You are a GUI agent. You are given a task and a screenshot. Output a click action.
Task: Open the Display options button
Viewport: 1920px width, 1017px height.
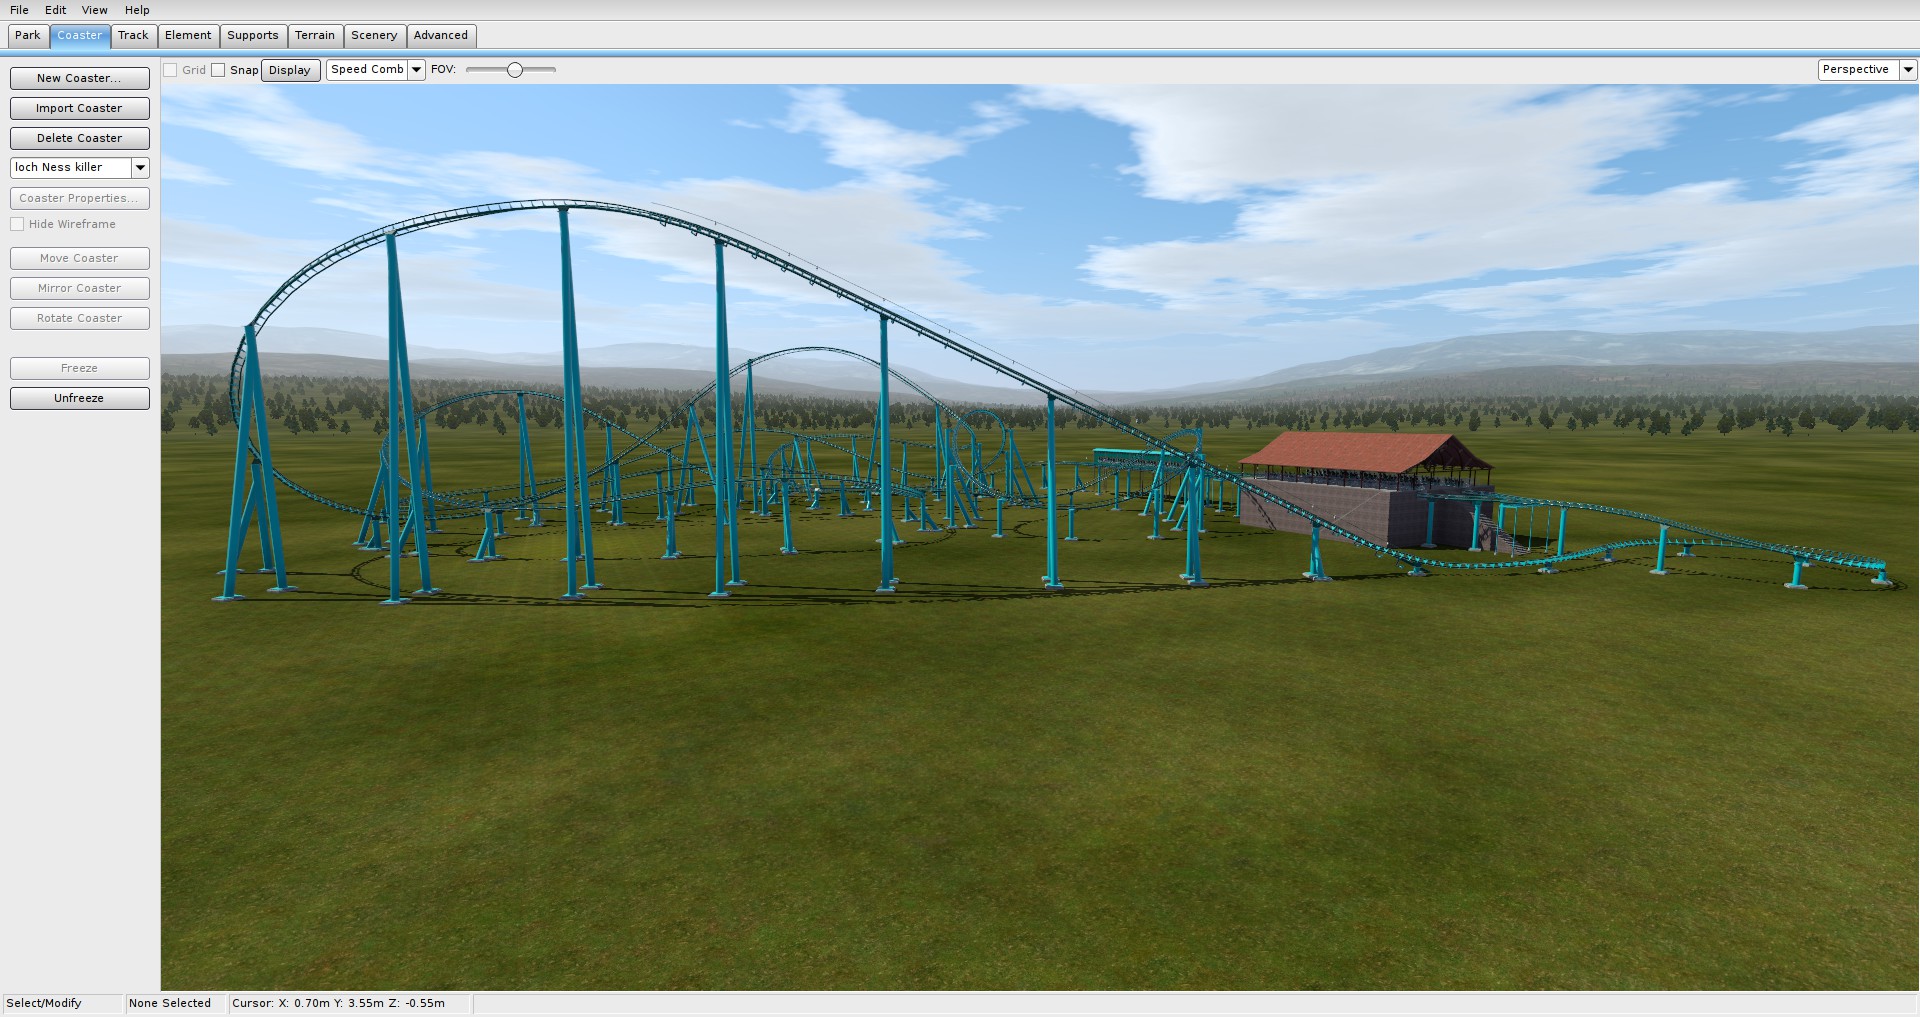(x=290, y=70)
